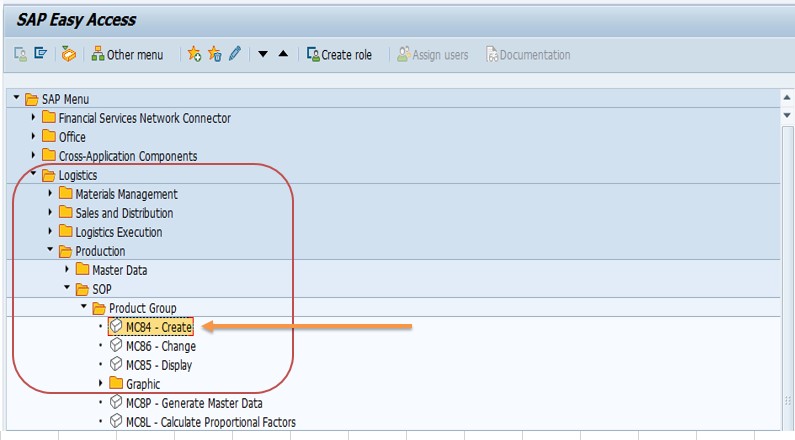
Task: Click Cross-Application Components folder icon
Action: pyautogui.click(x=49, y=155)
